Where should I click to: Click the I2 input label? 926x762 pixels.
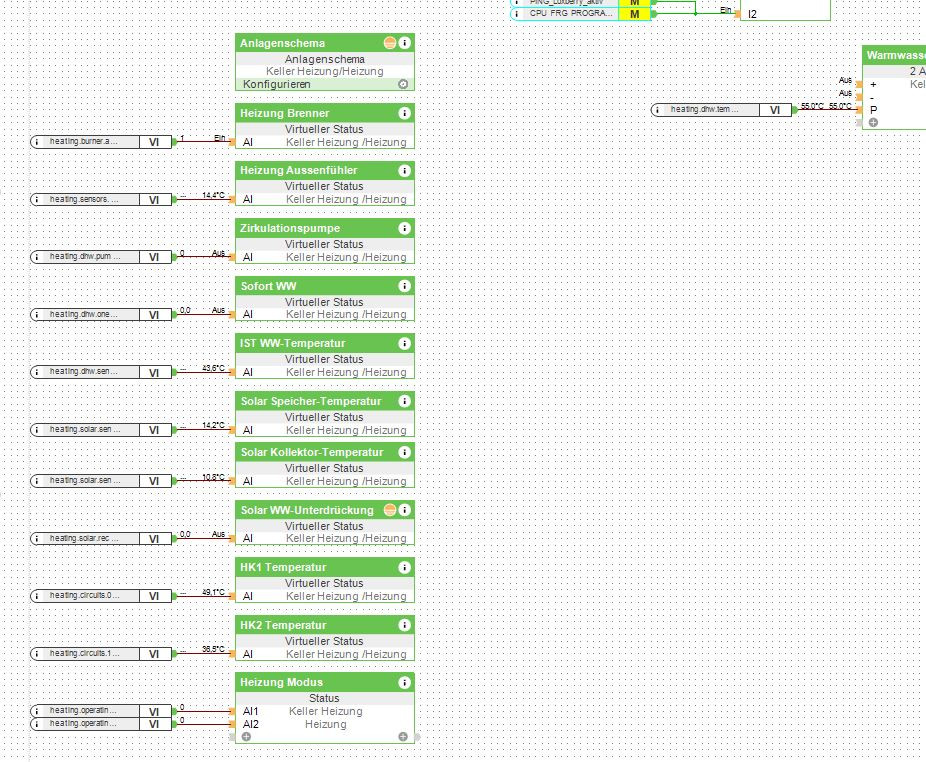tap(752, 14)
